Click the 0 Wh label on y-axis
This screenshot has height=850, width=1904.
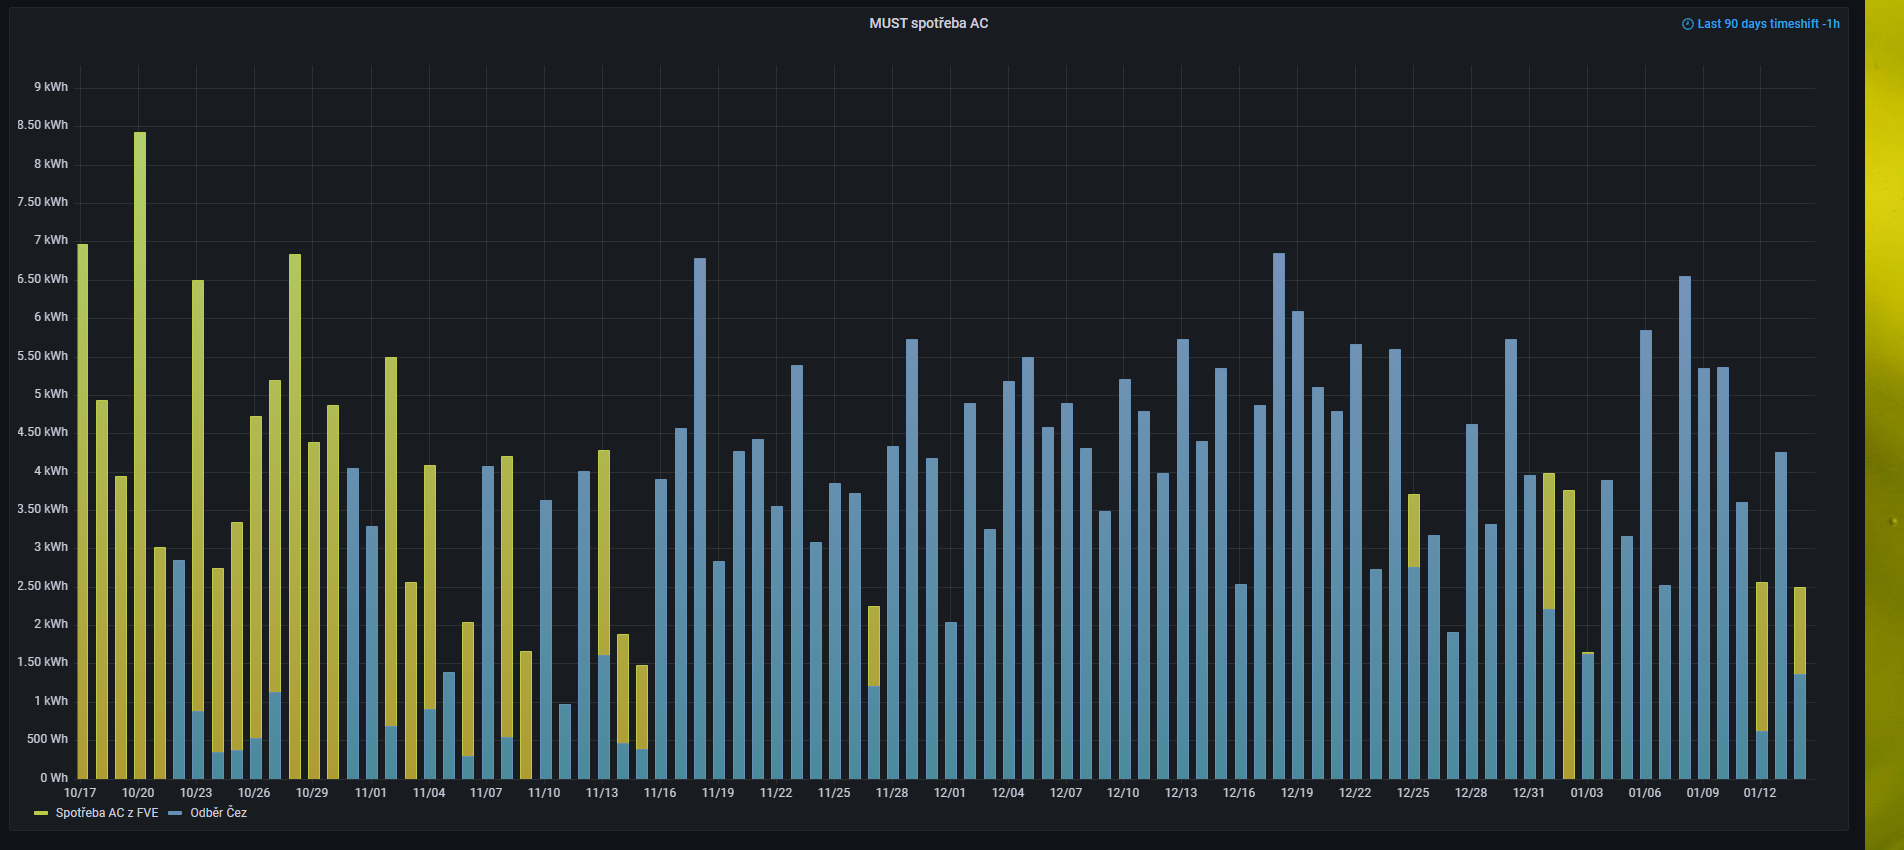click(54, 778)
